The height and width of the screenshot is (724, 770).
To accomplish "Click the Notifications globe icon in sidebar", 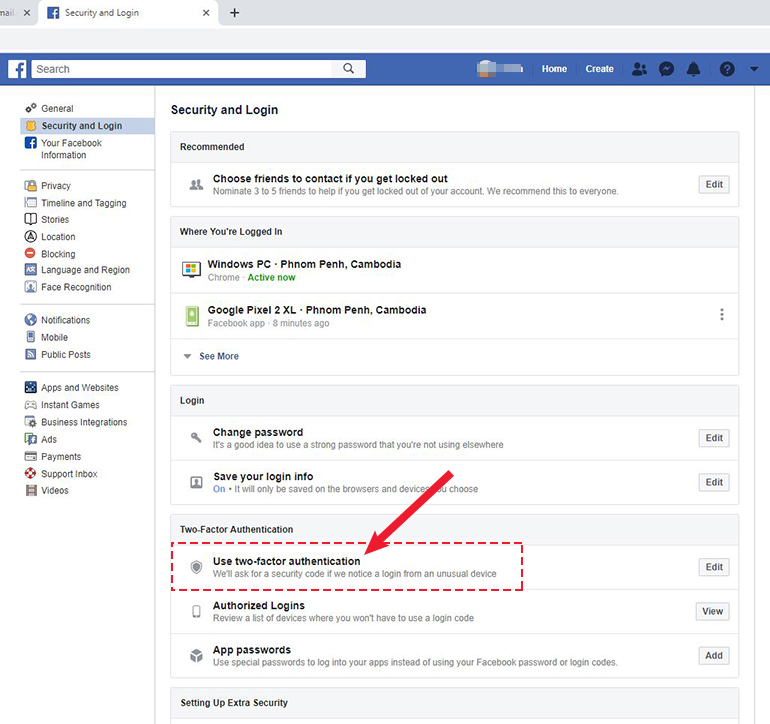I will pos(30,320).
